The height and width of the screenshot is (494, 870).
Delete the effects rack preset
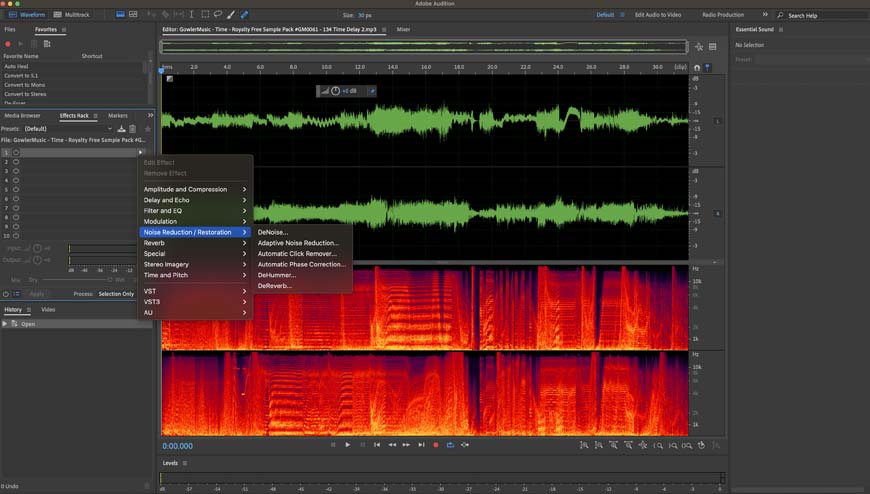coord(133,129)
